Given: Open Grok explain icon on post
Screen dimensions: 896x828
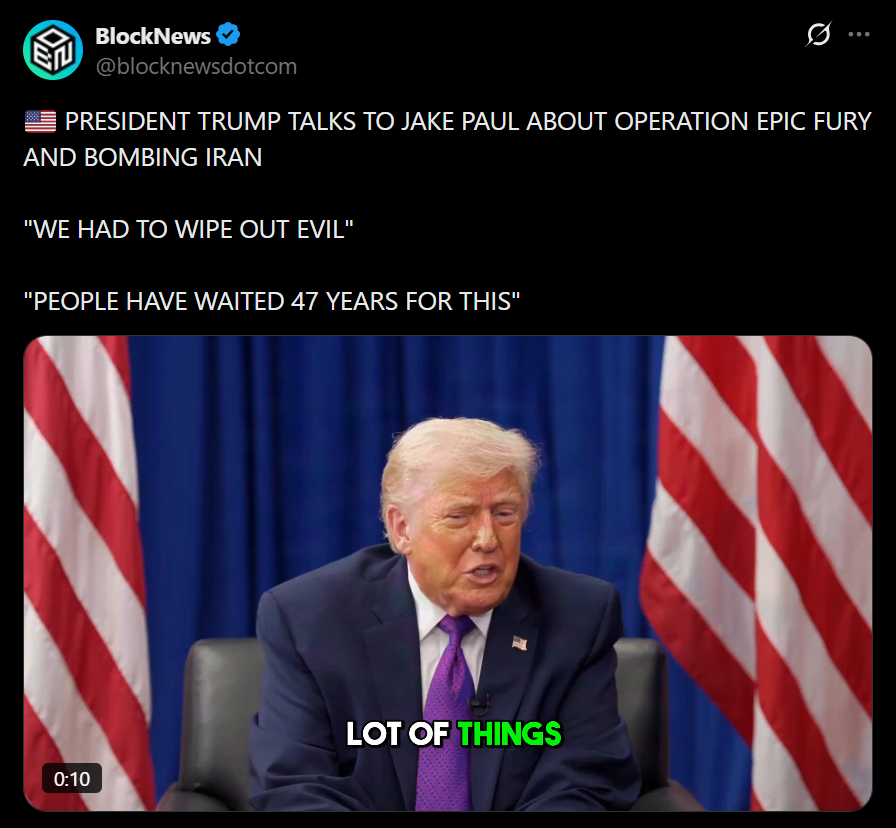Looking at the screenshot, I should click(818, 34).
